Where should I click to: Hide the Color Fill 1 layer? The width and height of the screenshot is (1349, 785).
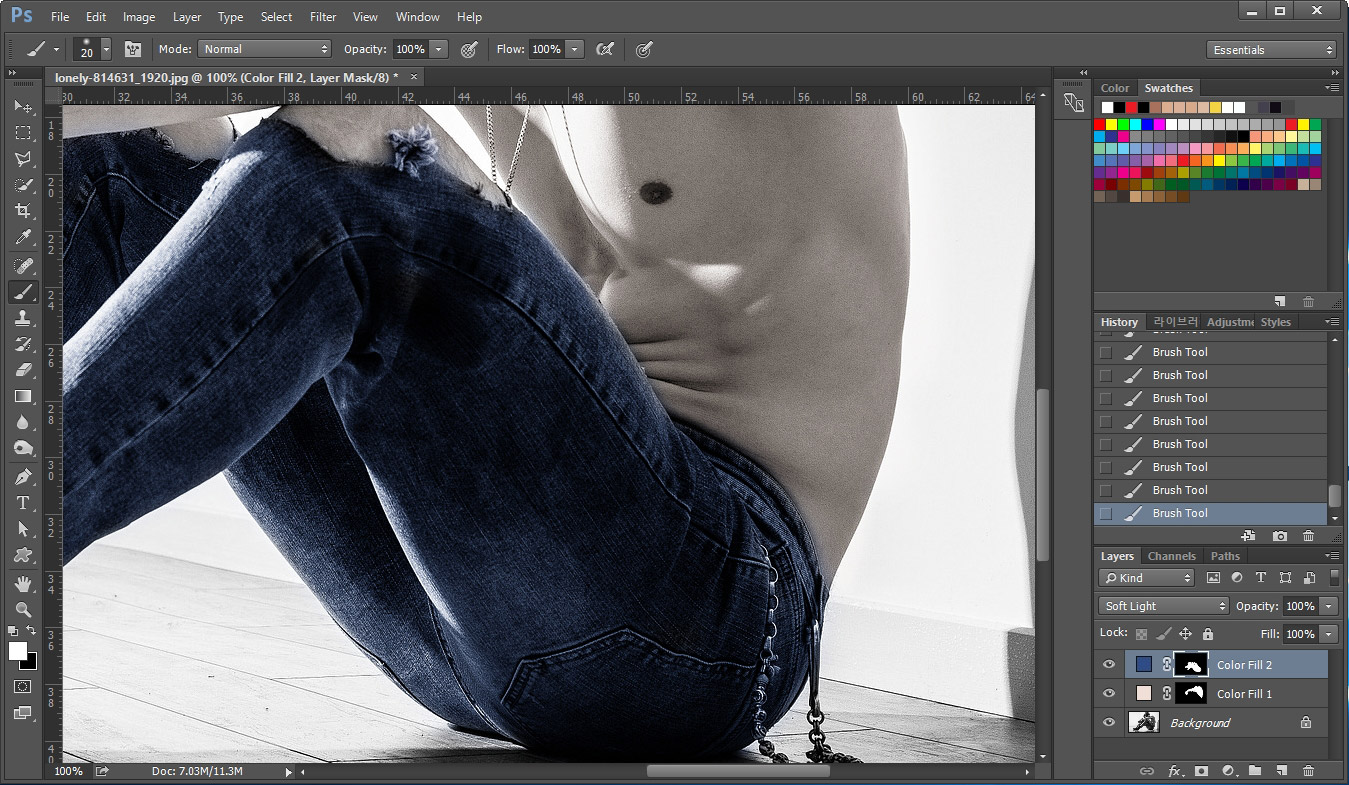(1108, 694)
